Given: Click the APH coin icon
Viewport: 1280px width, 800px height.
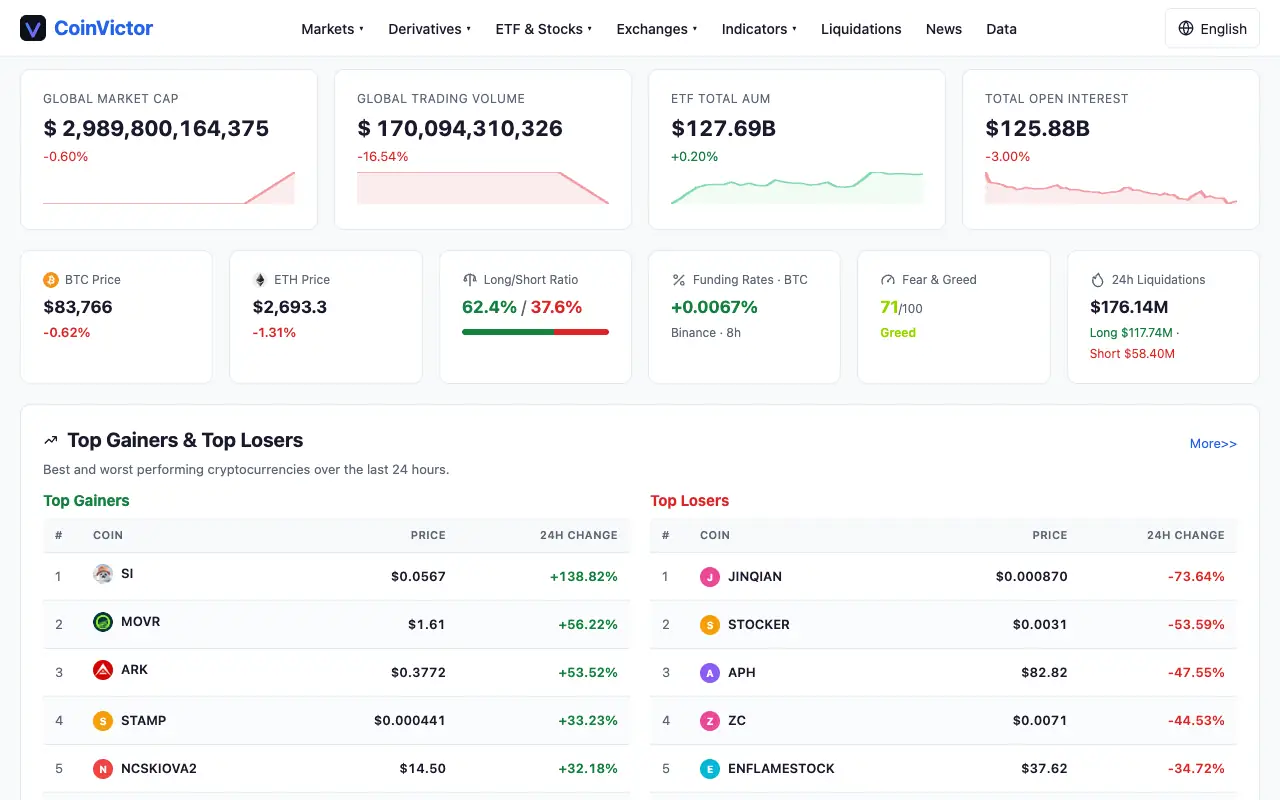Looking at the screenshot, I should (710, 673).
